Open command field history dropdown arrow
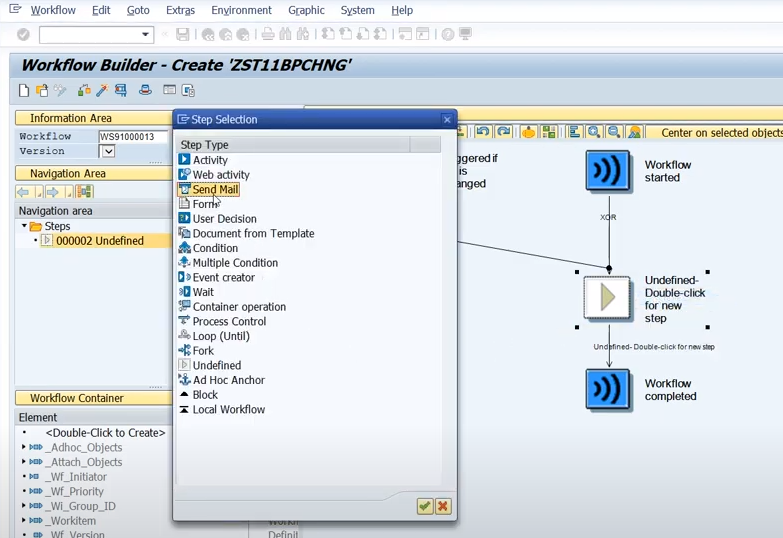Image resolution: width=783 pixels, height=538 pixels. click(x=145, y=34)
